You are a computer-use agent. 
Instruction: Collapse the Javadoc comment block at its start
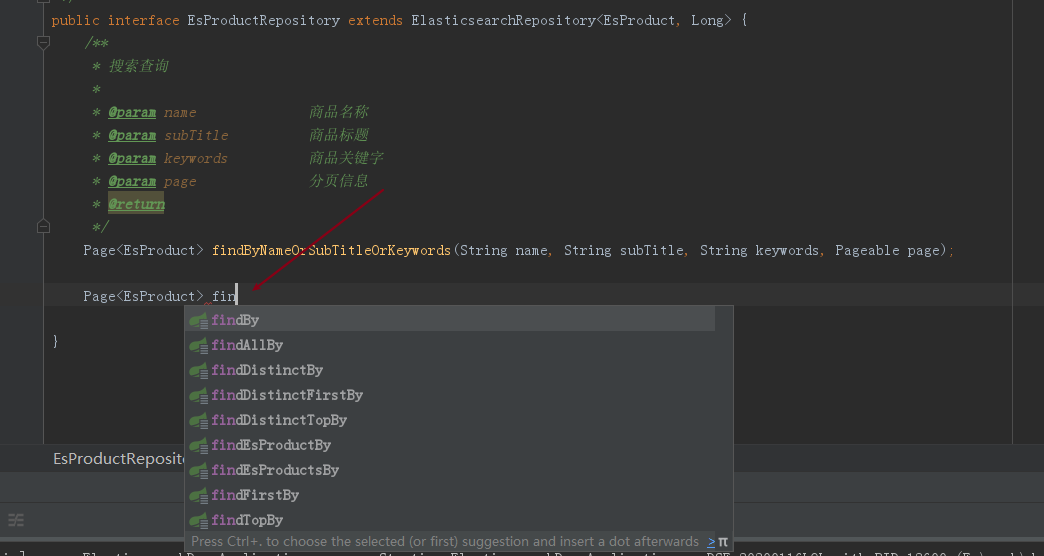[43, 43]
